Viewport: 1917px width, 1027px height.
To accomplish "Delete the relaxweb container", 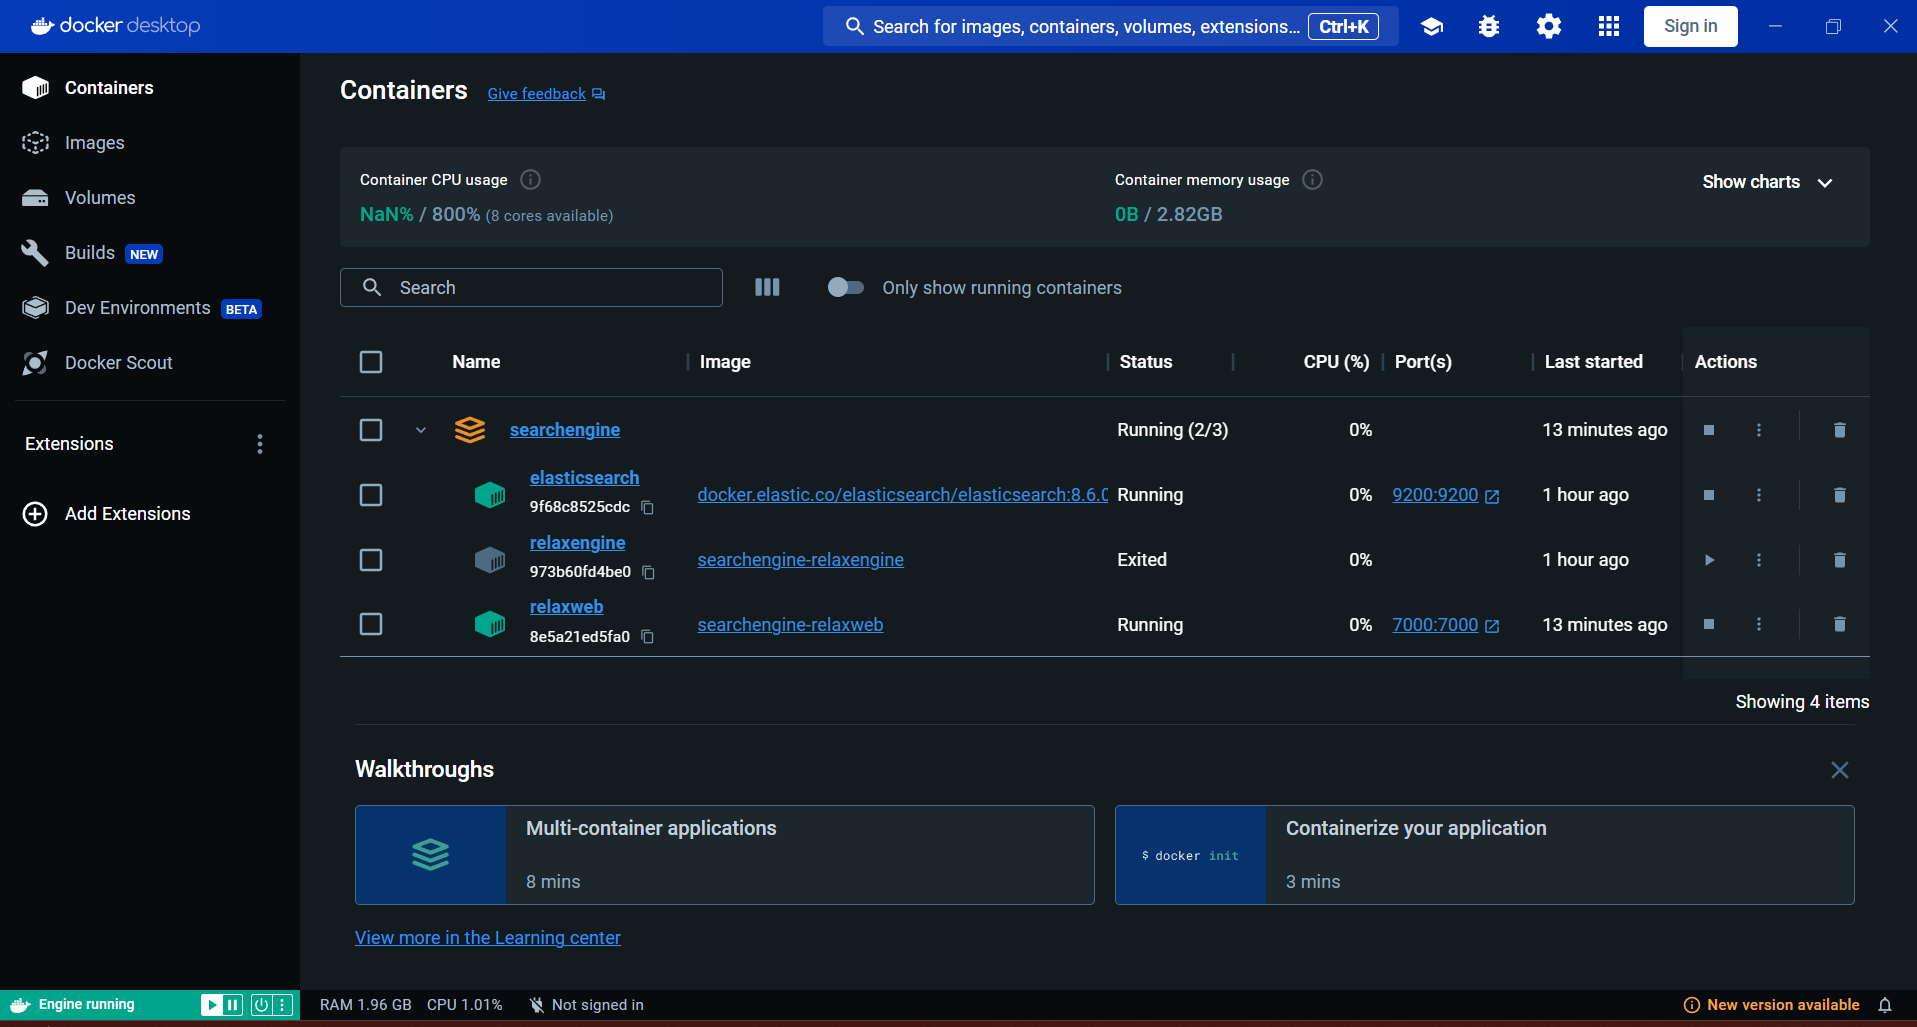I will point(1839,624).
